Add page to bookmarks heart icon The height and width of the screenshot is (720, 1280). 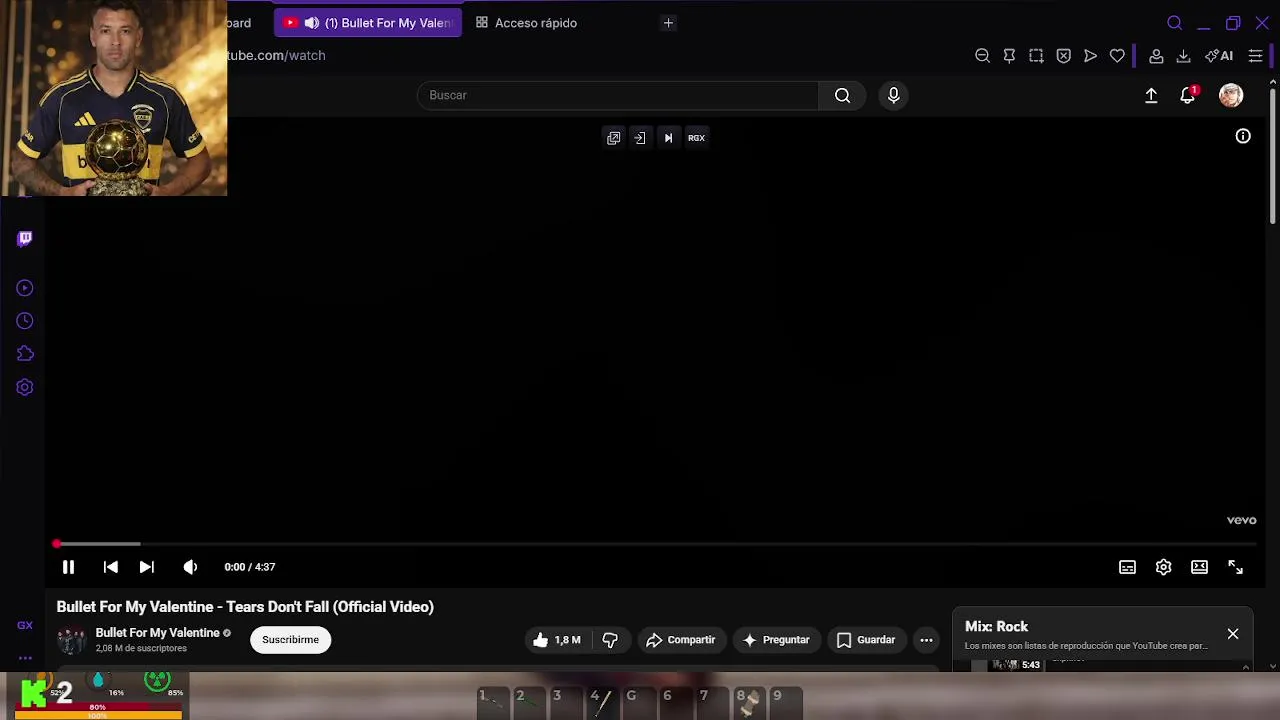click(x=1117, y=56)
